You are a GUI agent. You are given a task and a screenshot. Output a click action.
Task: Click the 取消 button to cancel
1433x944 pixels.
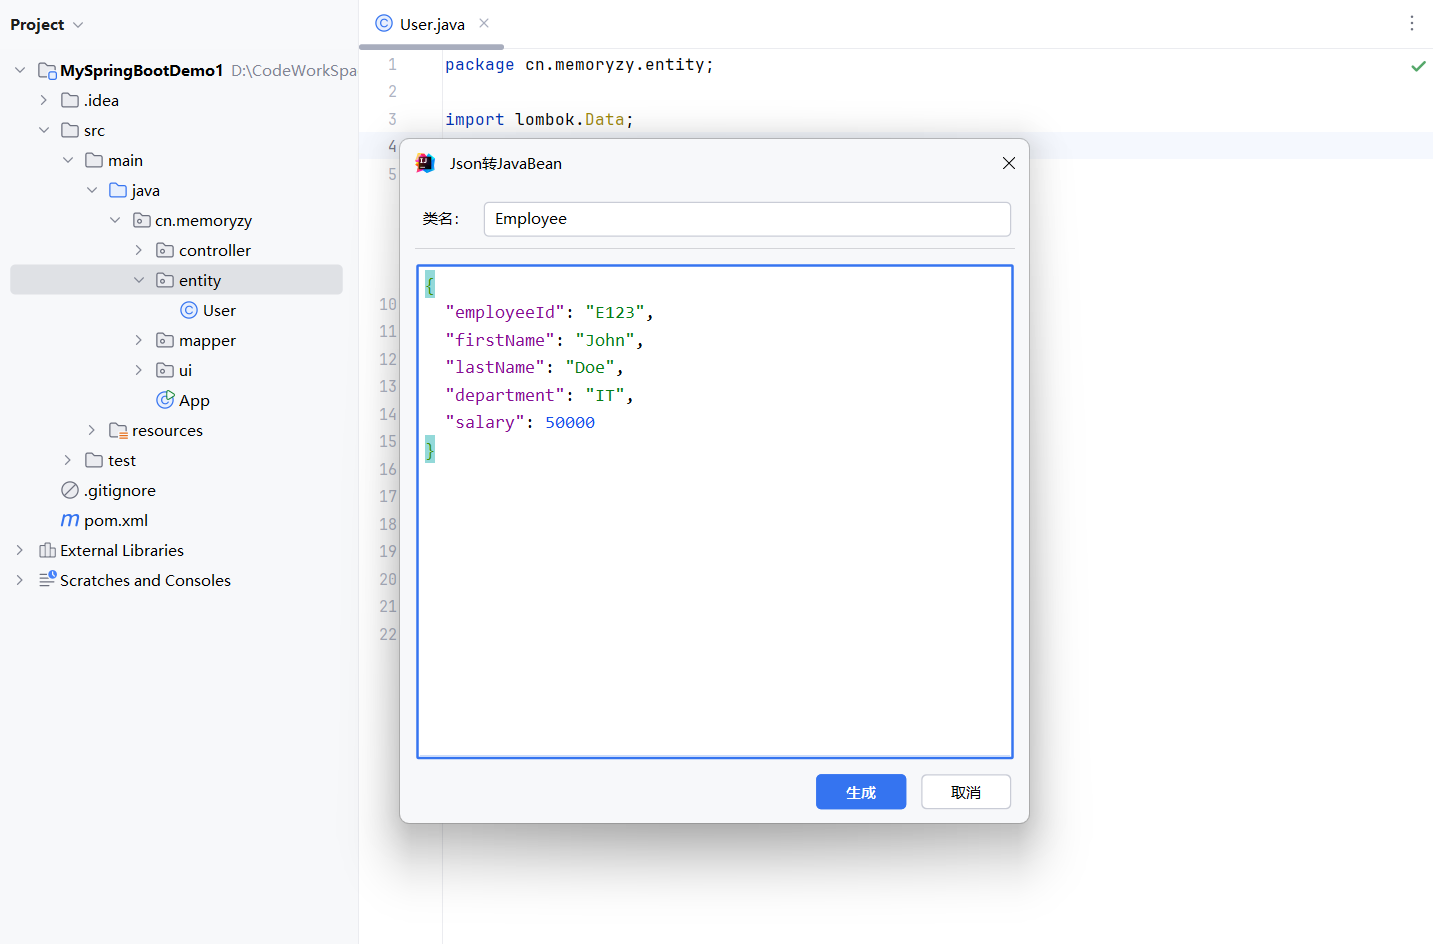point(964,791)
